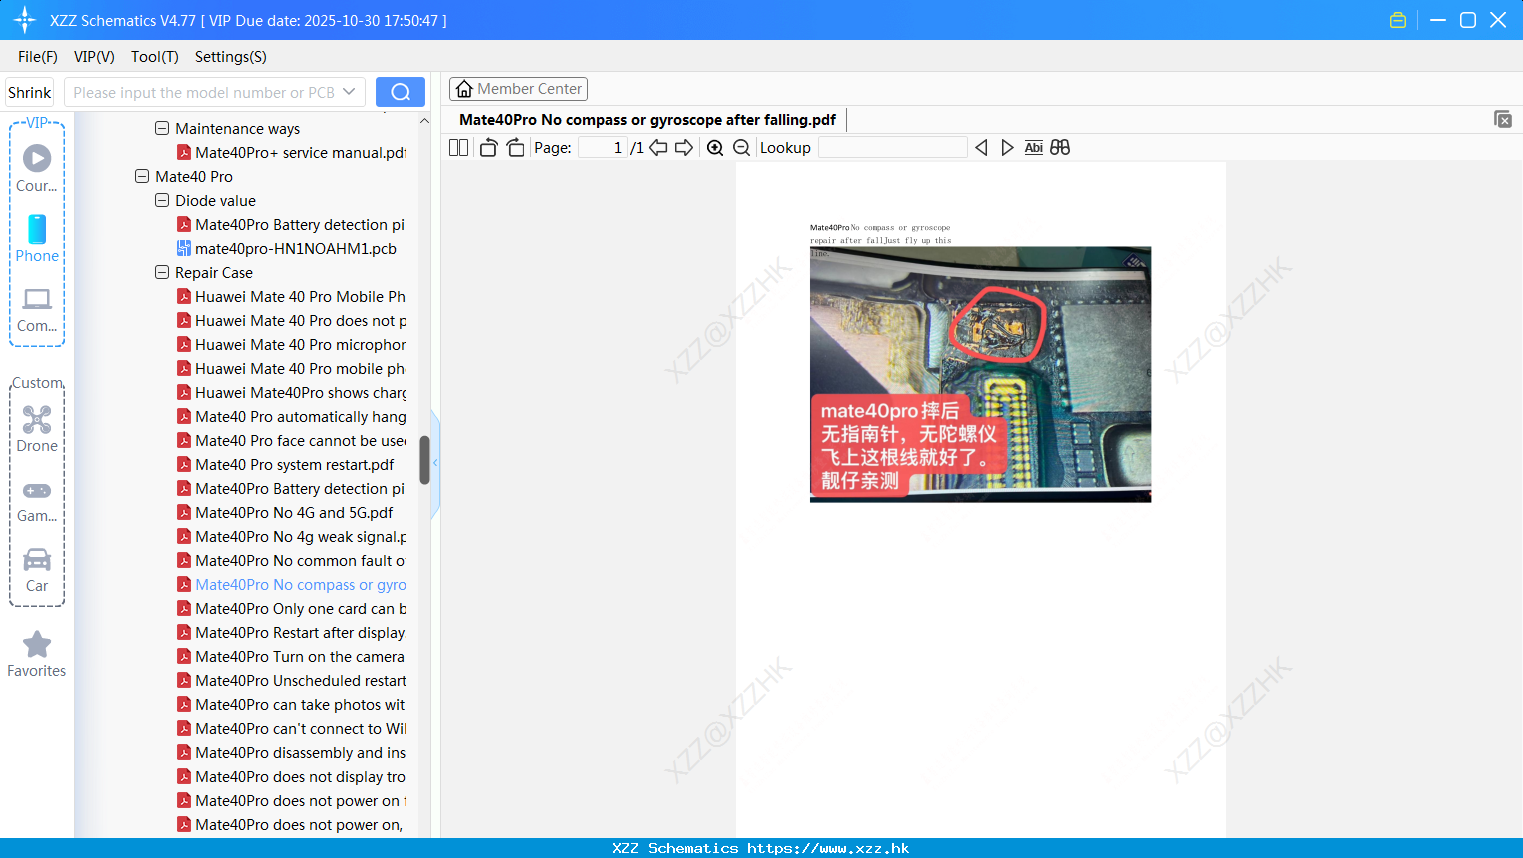Click the tree vertical scrollbar thumb
This screenshot has width=1523, height=858.
(424, 460)
